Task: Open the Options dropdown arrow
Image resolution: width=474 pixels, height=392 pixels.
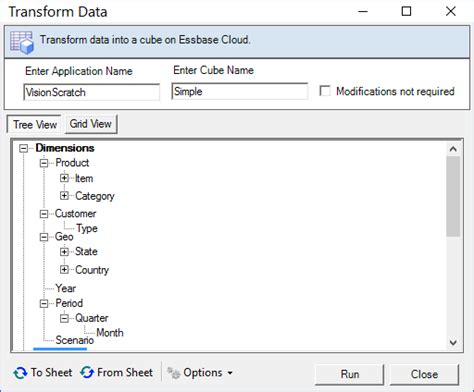Action: [x=230, y=373]
